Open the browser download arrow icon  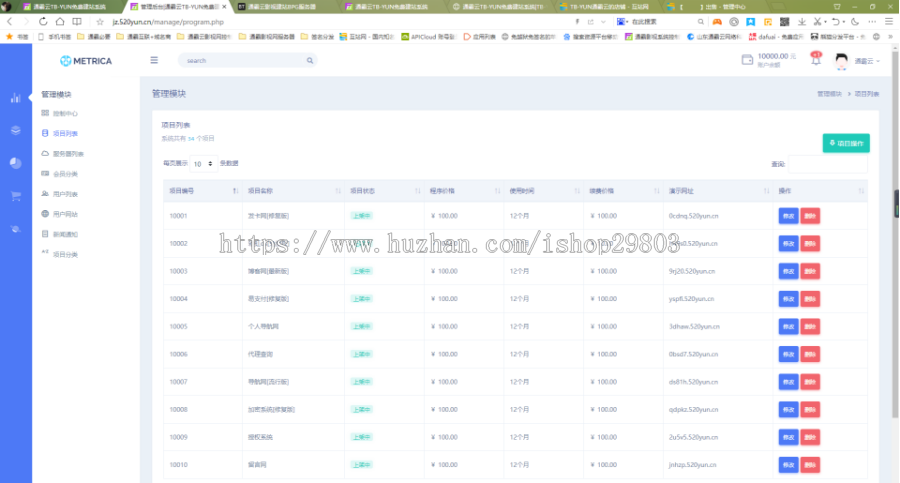tap(802, 22)
